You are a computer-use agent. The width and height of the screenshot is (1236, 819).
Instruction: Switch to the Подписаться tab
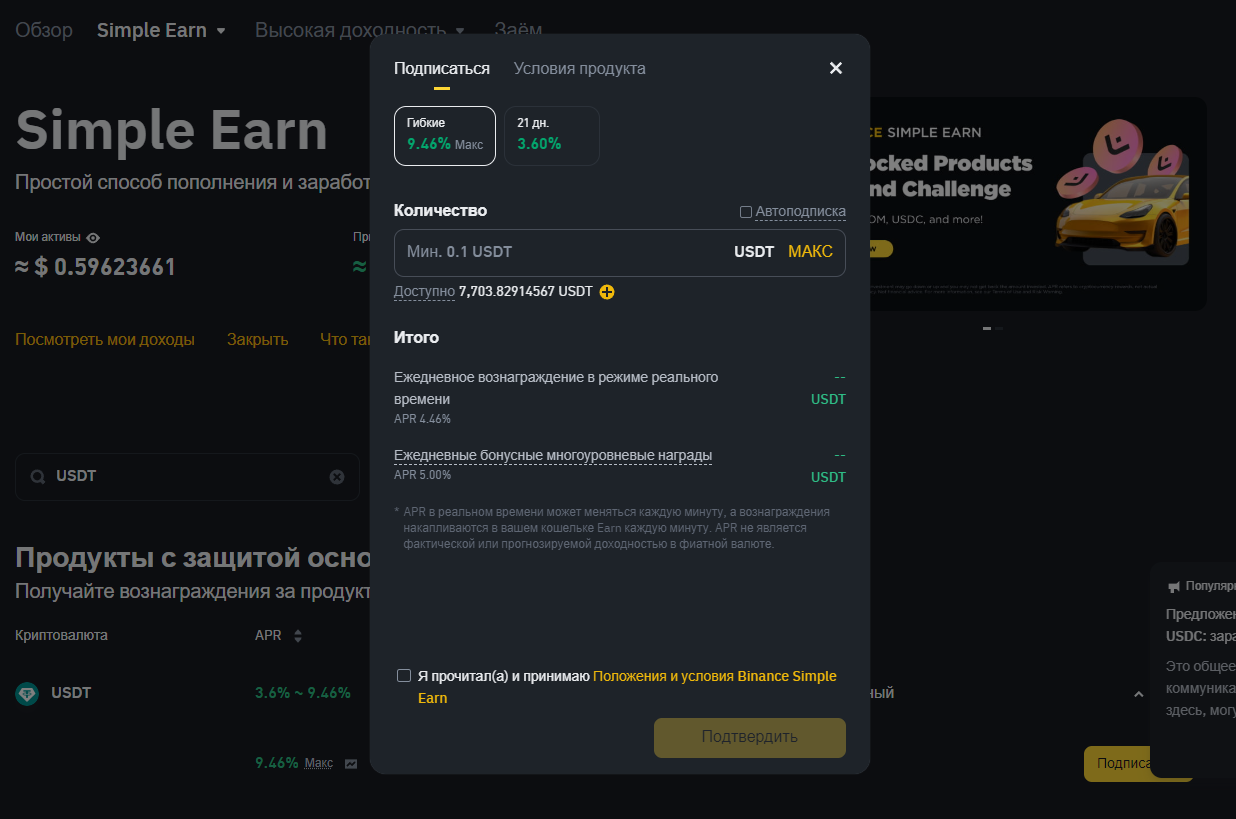[442, 68]
